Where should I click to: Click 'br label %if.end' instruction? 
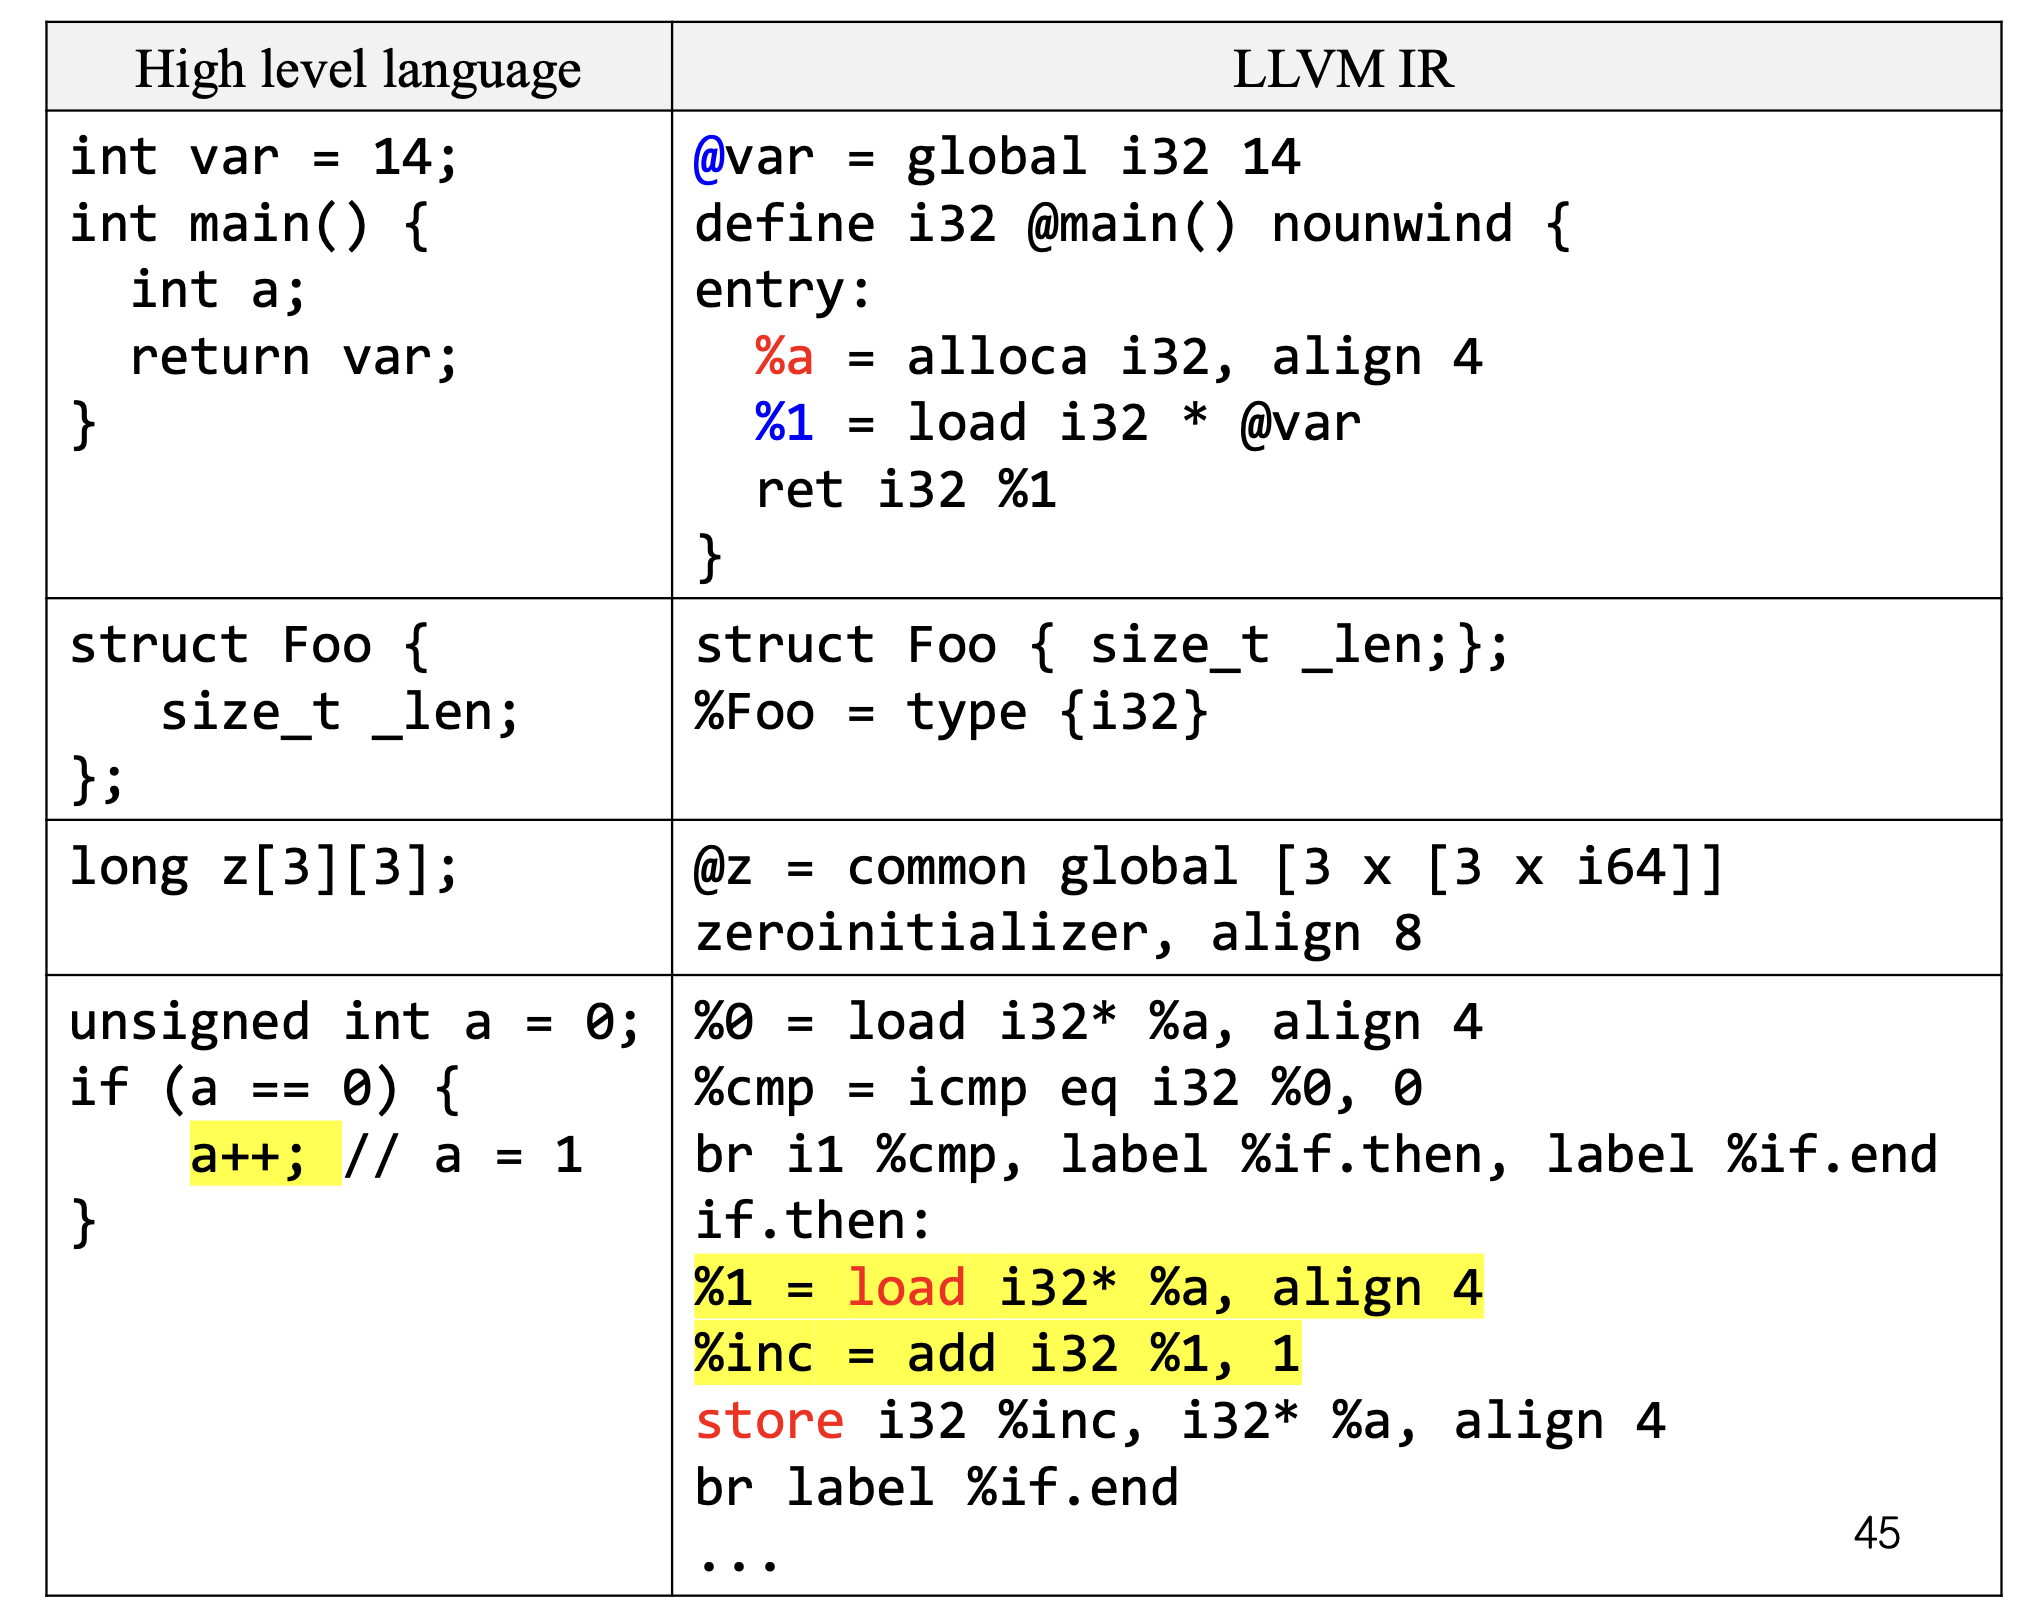(936, 1488)
